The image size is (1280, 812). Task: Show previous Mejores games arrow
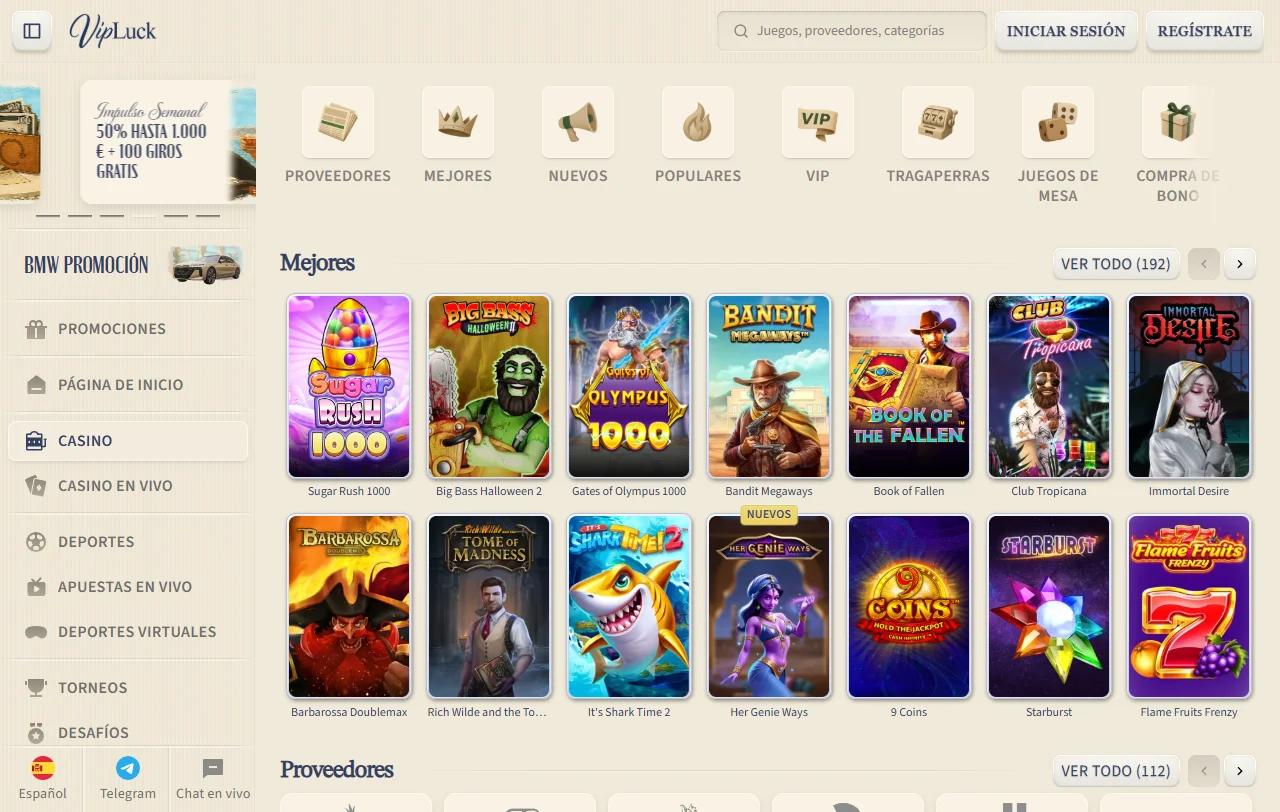coord(1204,264)
